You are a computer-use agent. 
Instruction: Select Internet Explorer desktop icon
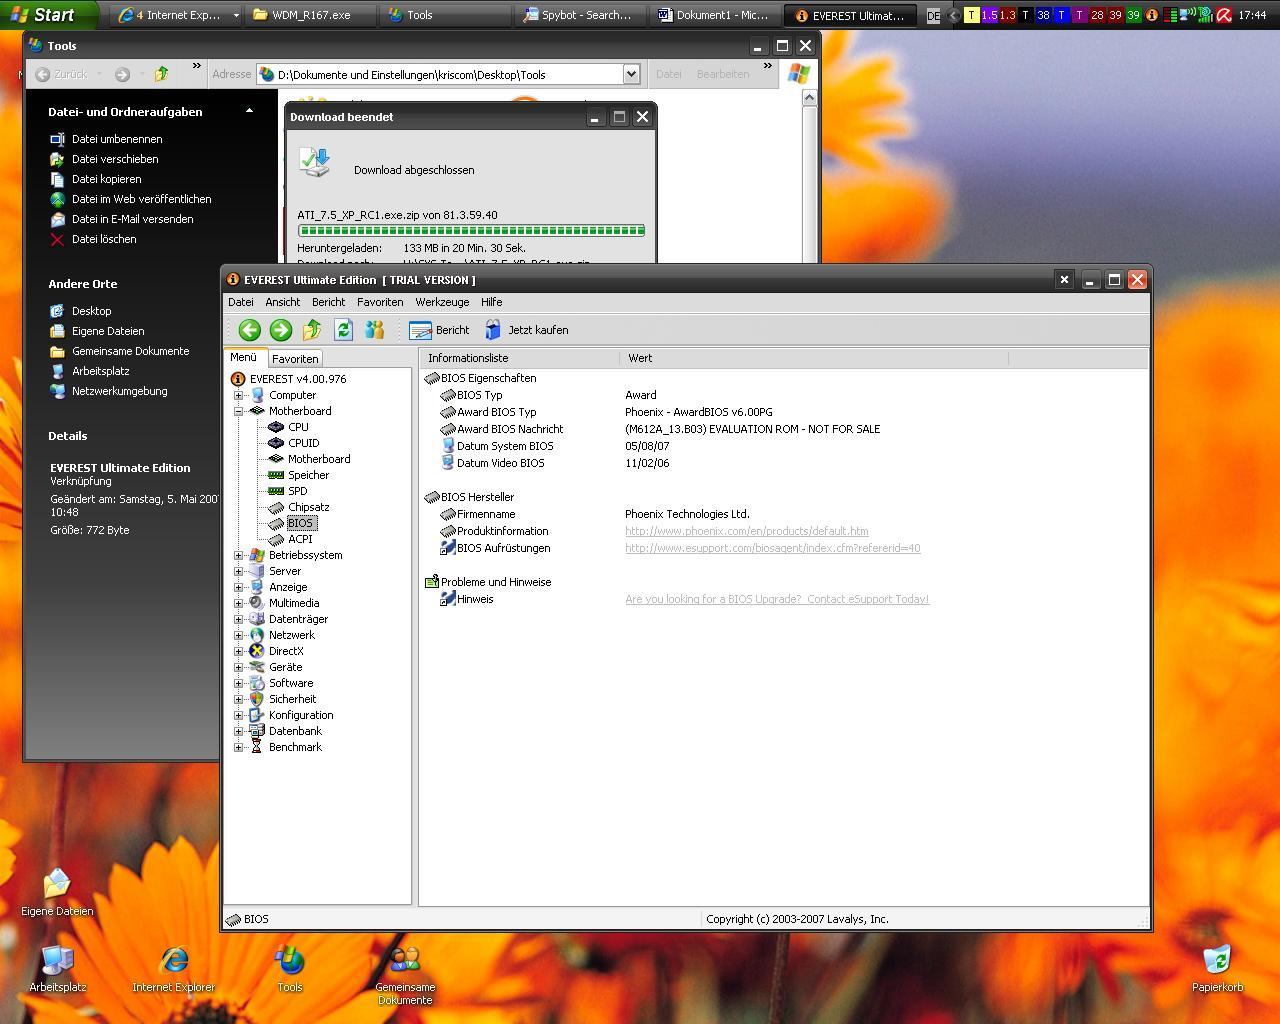click(x=174, y=968)
